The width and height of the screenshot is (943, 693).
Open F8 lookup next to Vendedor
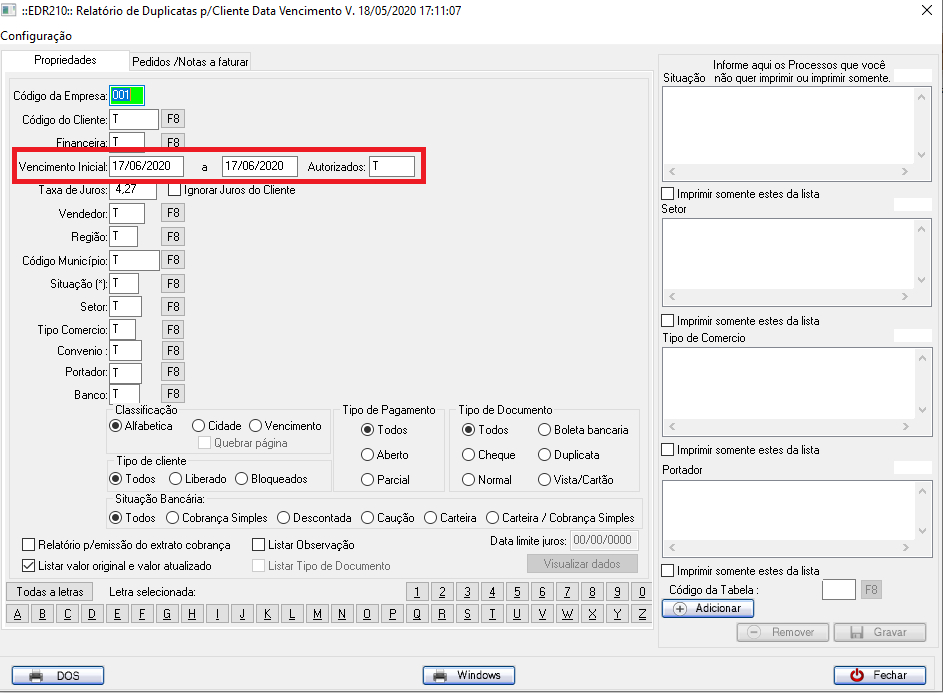click(x=173, y=213)
